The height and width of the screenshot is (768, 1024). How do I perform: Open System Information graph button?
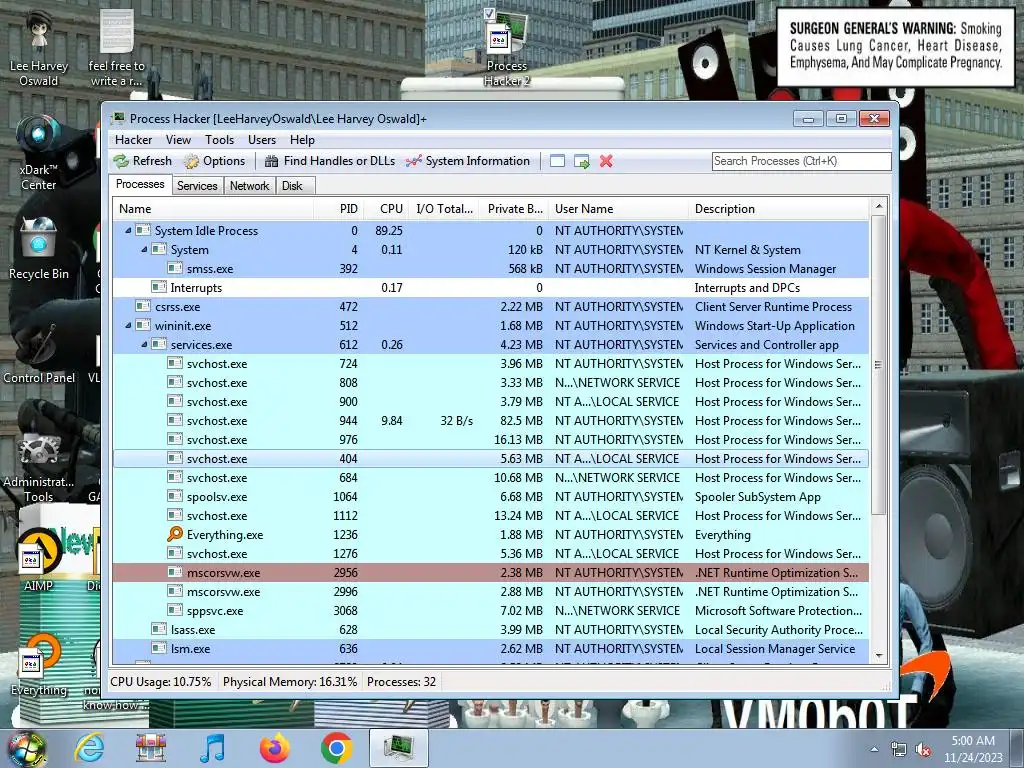click(468, 161)
